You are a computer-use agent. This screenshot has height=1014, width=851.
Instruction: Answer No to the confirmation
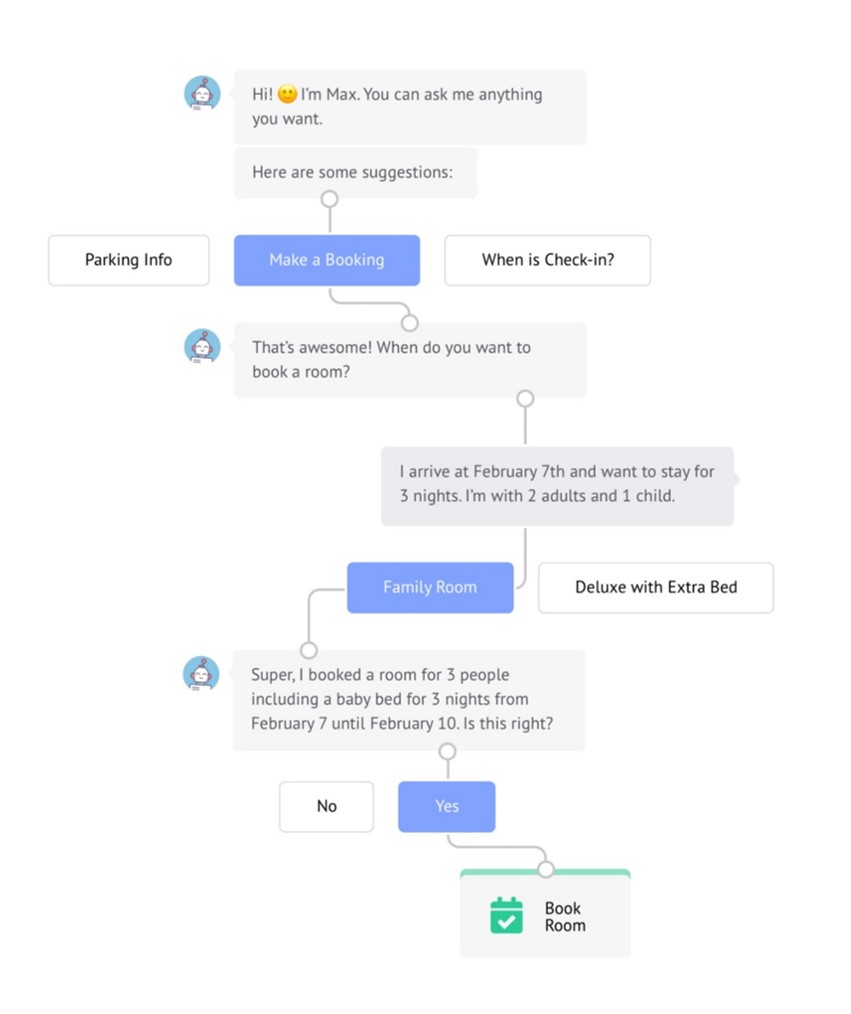327,806
